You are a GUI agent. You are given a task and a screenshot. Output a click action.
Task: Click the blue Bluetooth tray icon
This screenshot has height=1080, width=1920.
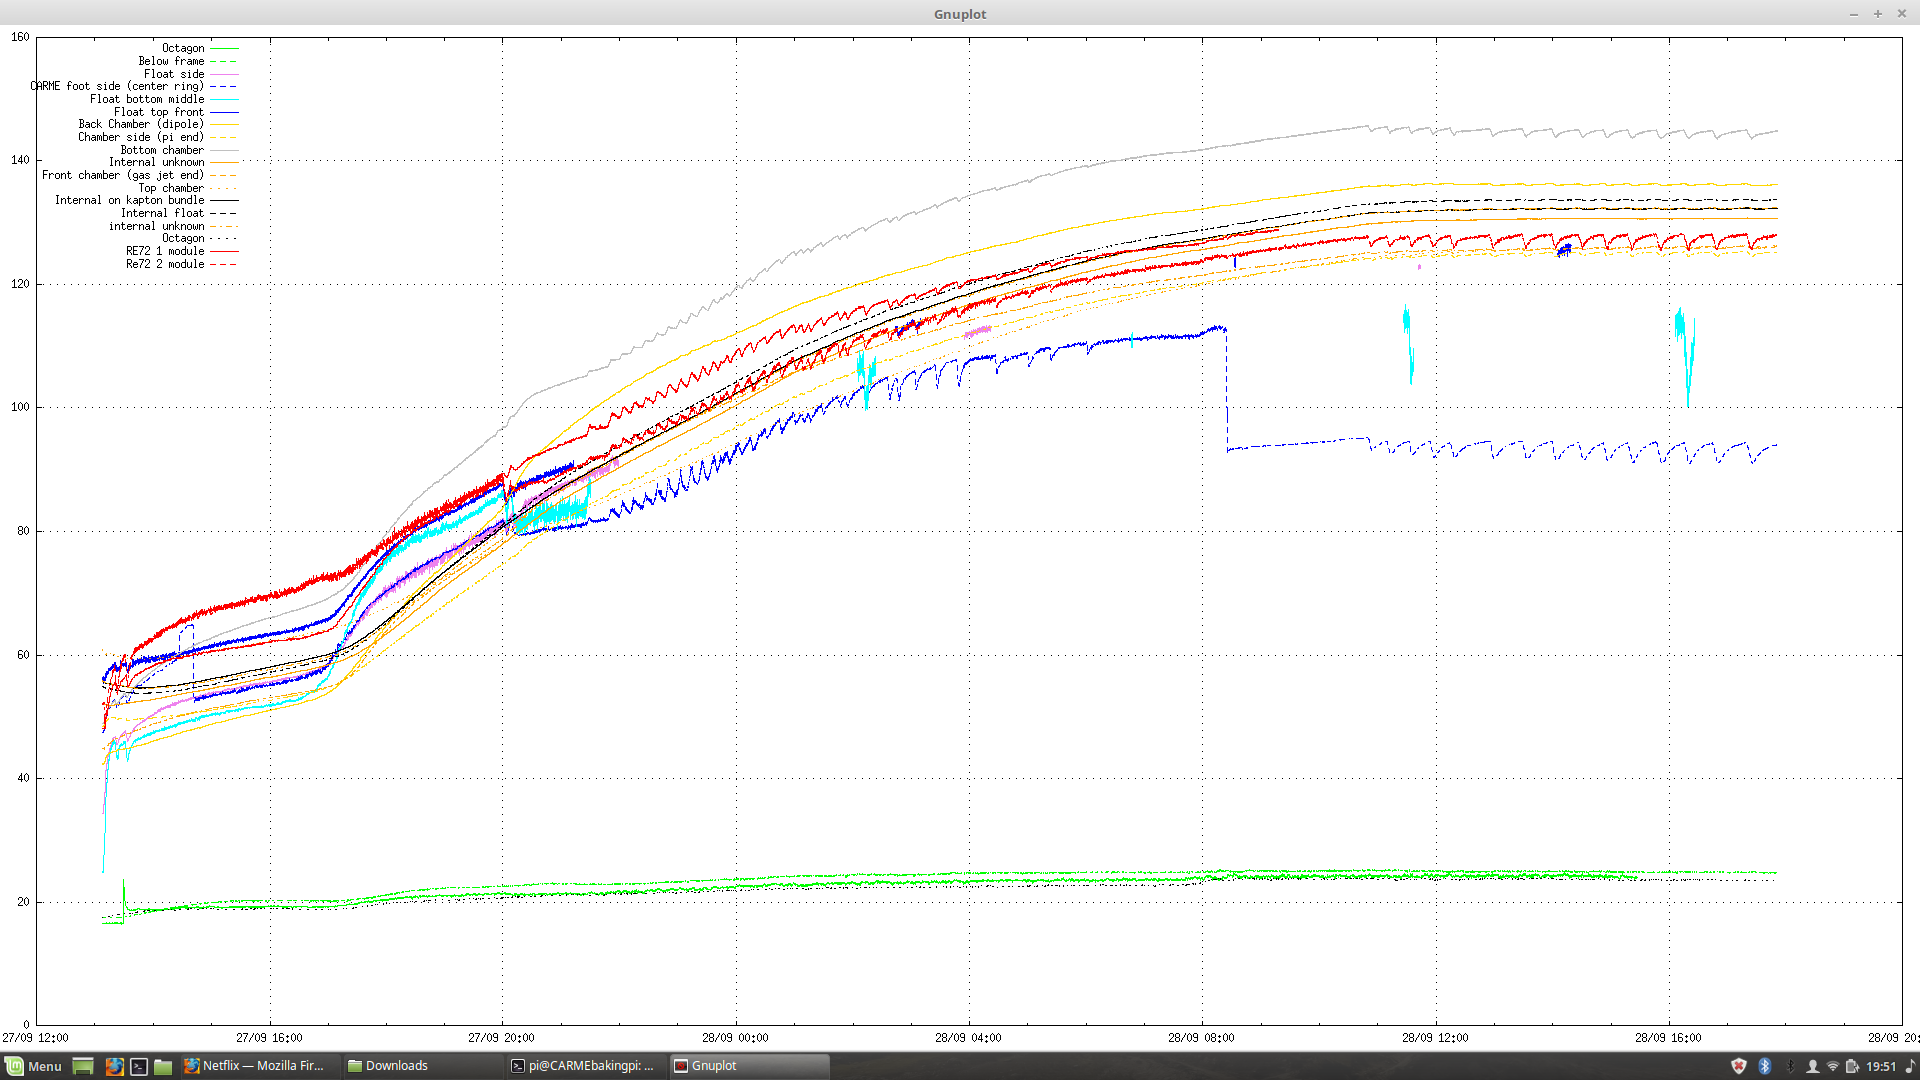coord(1765,1066)
